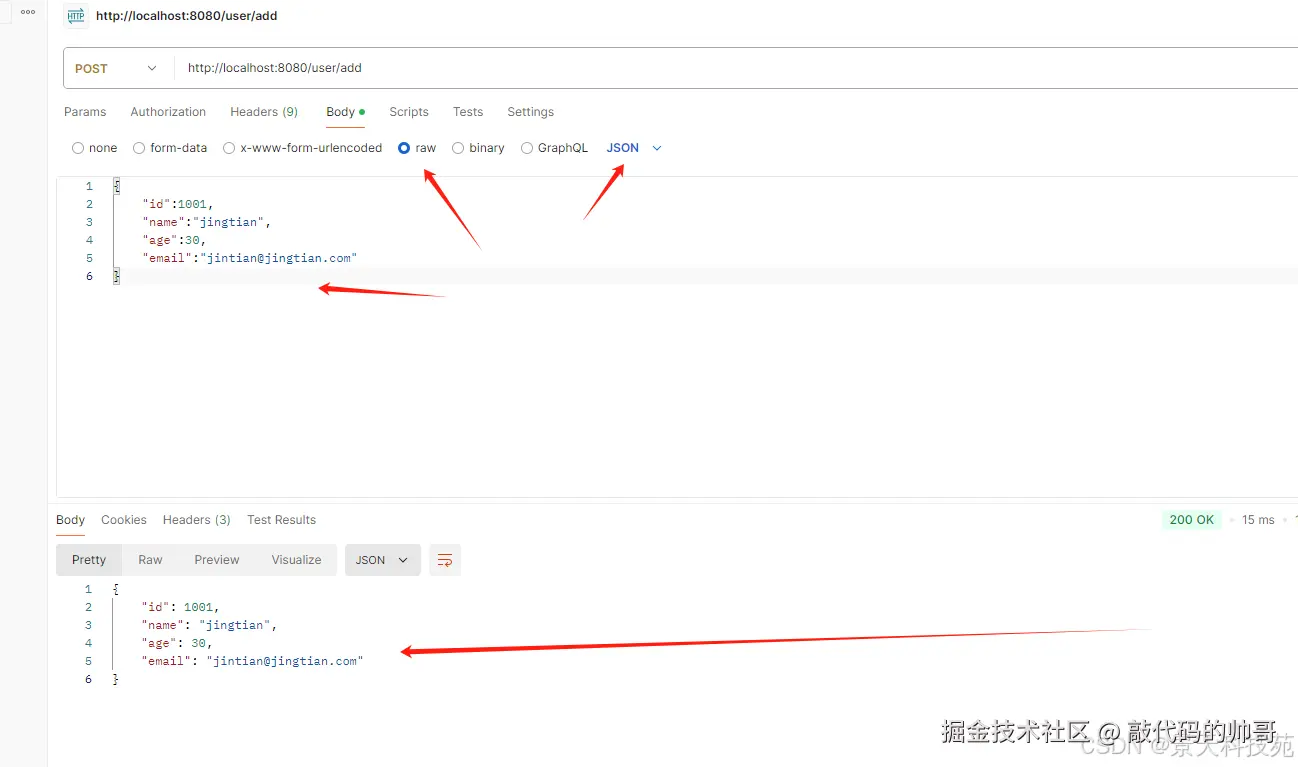Click request body line "id":1001
1298x767 pixels.
pos(178,204)
